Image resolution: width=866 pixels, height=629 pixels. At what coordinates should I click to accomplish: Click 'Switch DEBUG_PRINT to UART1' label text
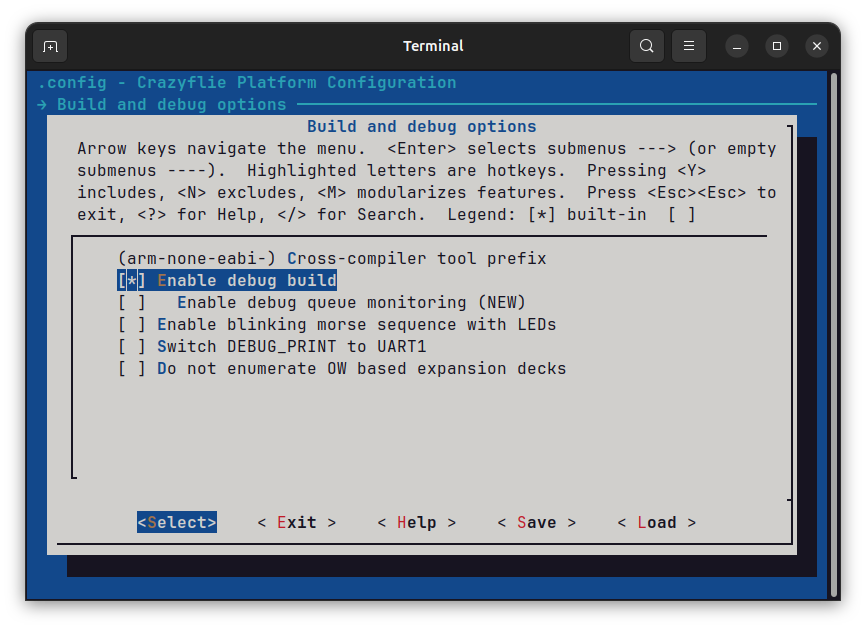292,347
